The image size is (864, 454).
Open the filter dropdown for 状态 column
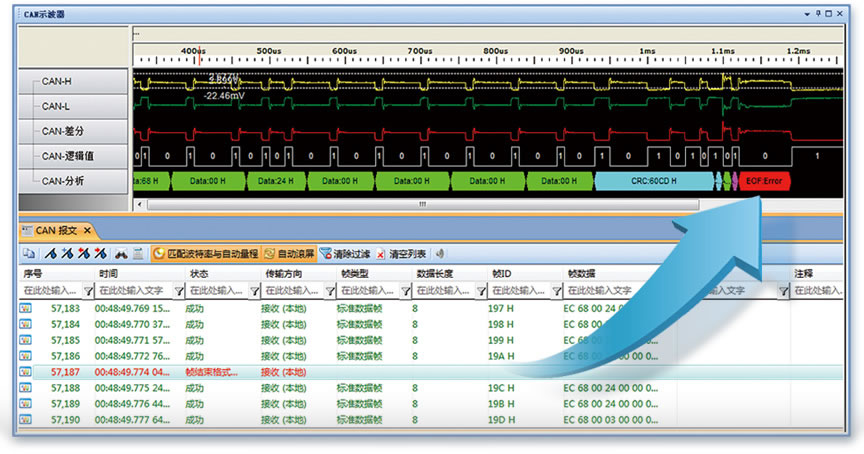253,291
